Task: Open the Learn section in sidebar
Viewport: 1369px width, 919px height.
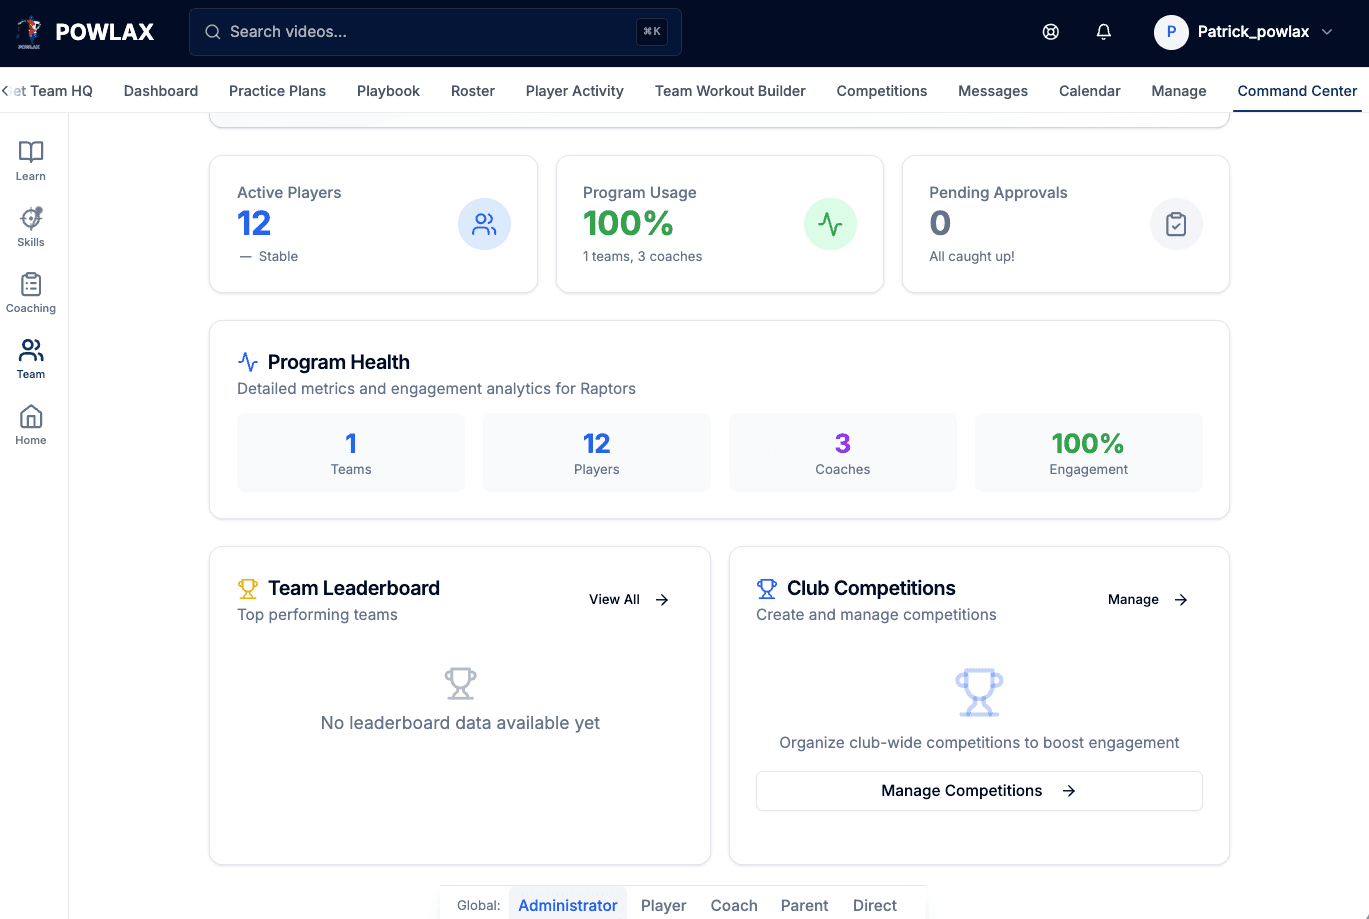Action: click(x=31, y=160)
